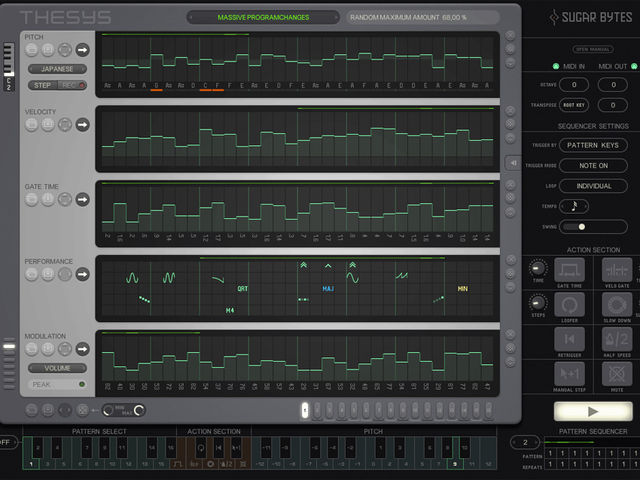Screen dimensions: 640x480
Task: Click the looper key on Action Section keyboard
Action: (200, 447)
